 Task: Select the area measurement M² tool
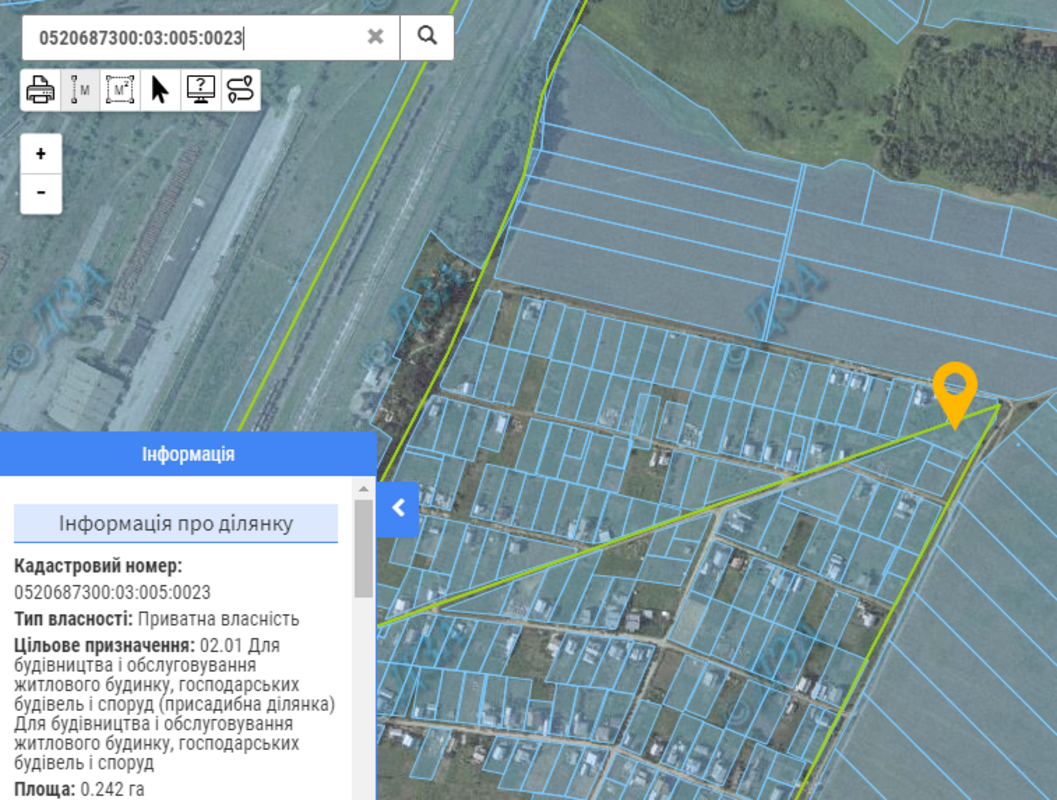[121, 91]
